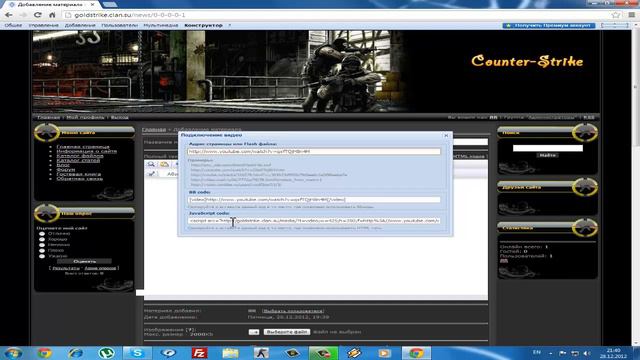Open FileZilla from taskbar
This screenshot has height=360, width=640.
[199, 353]
